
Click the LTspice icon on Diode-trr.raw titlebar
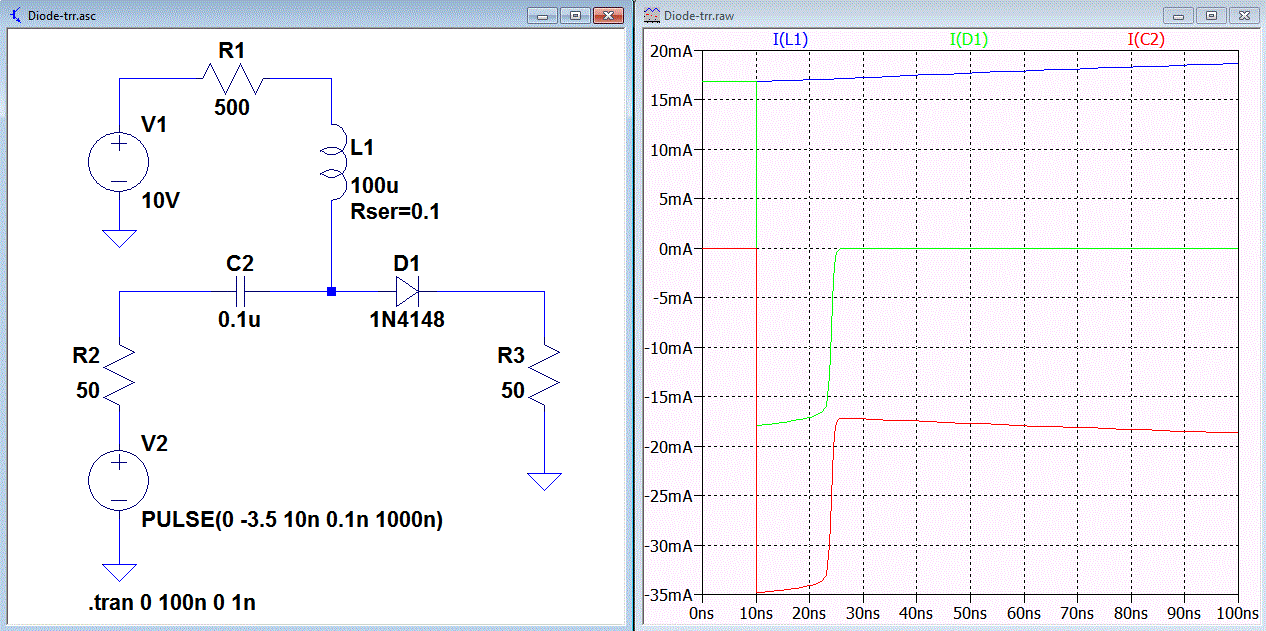(x=651, y=16)
